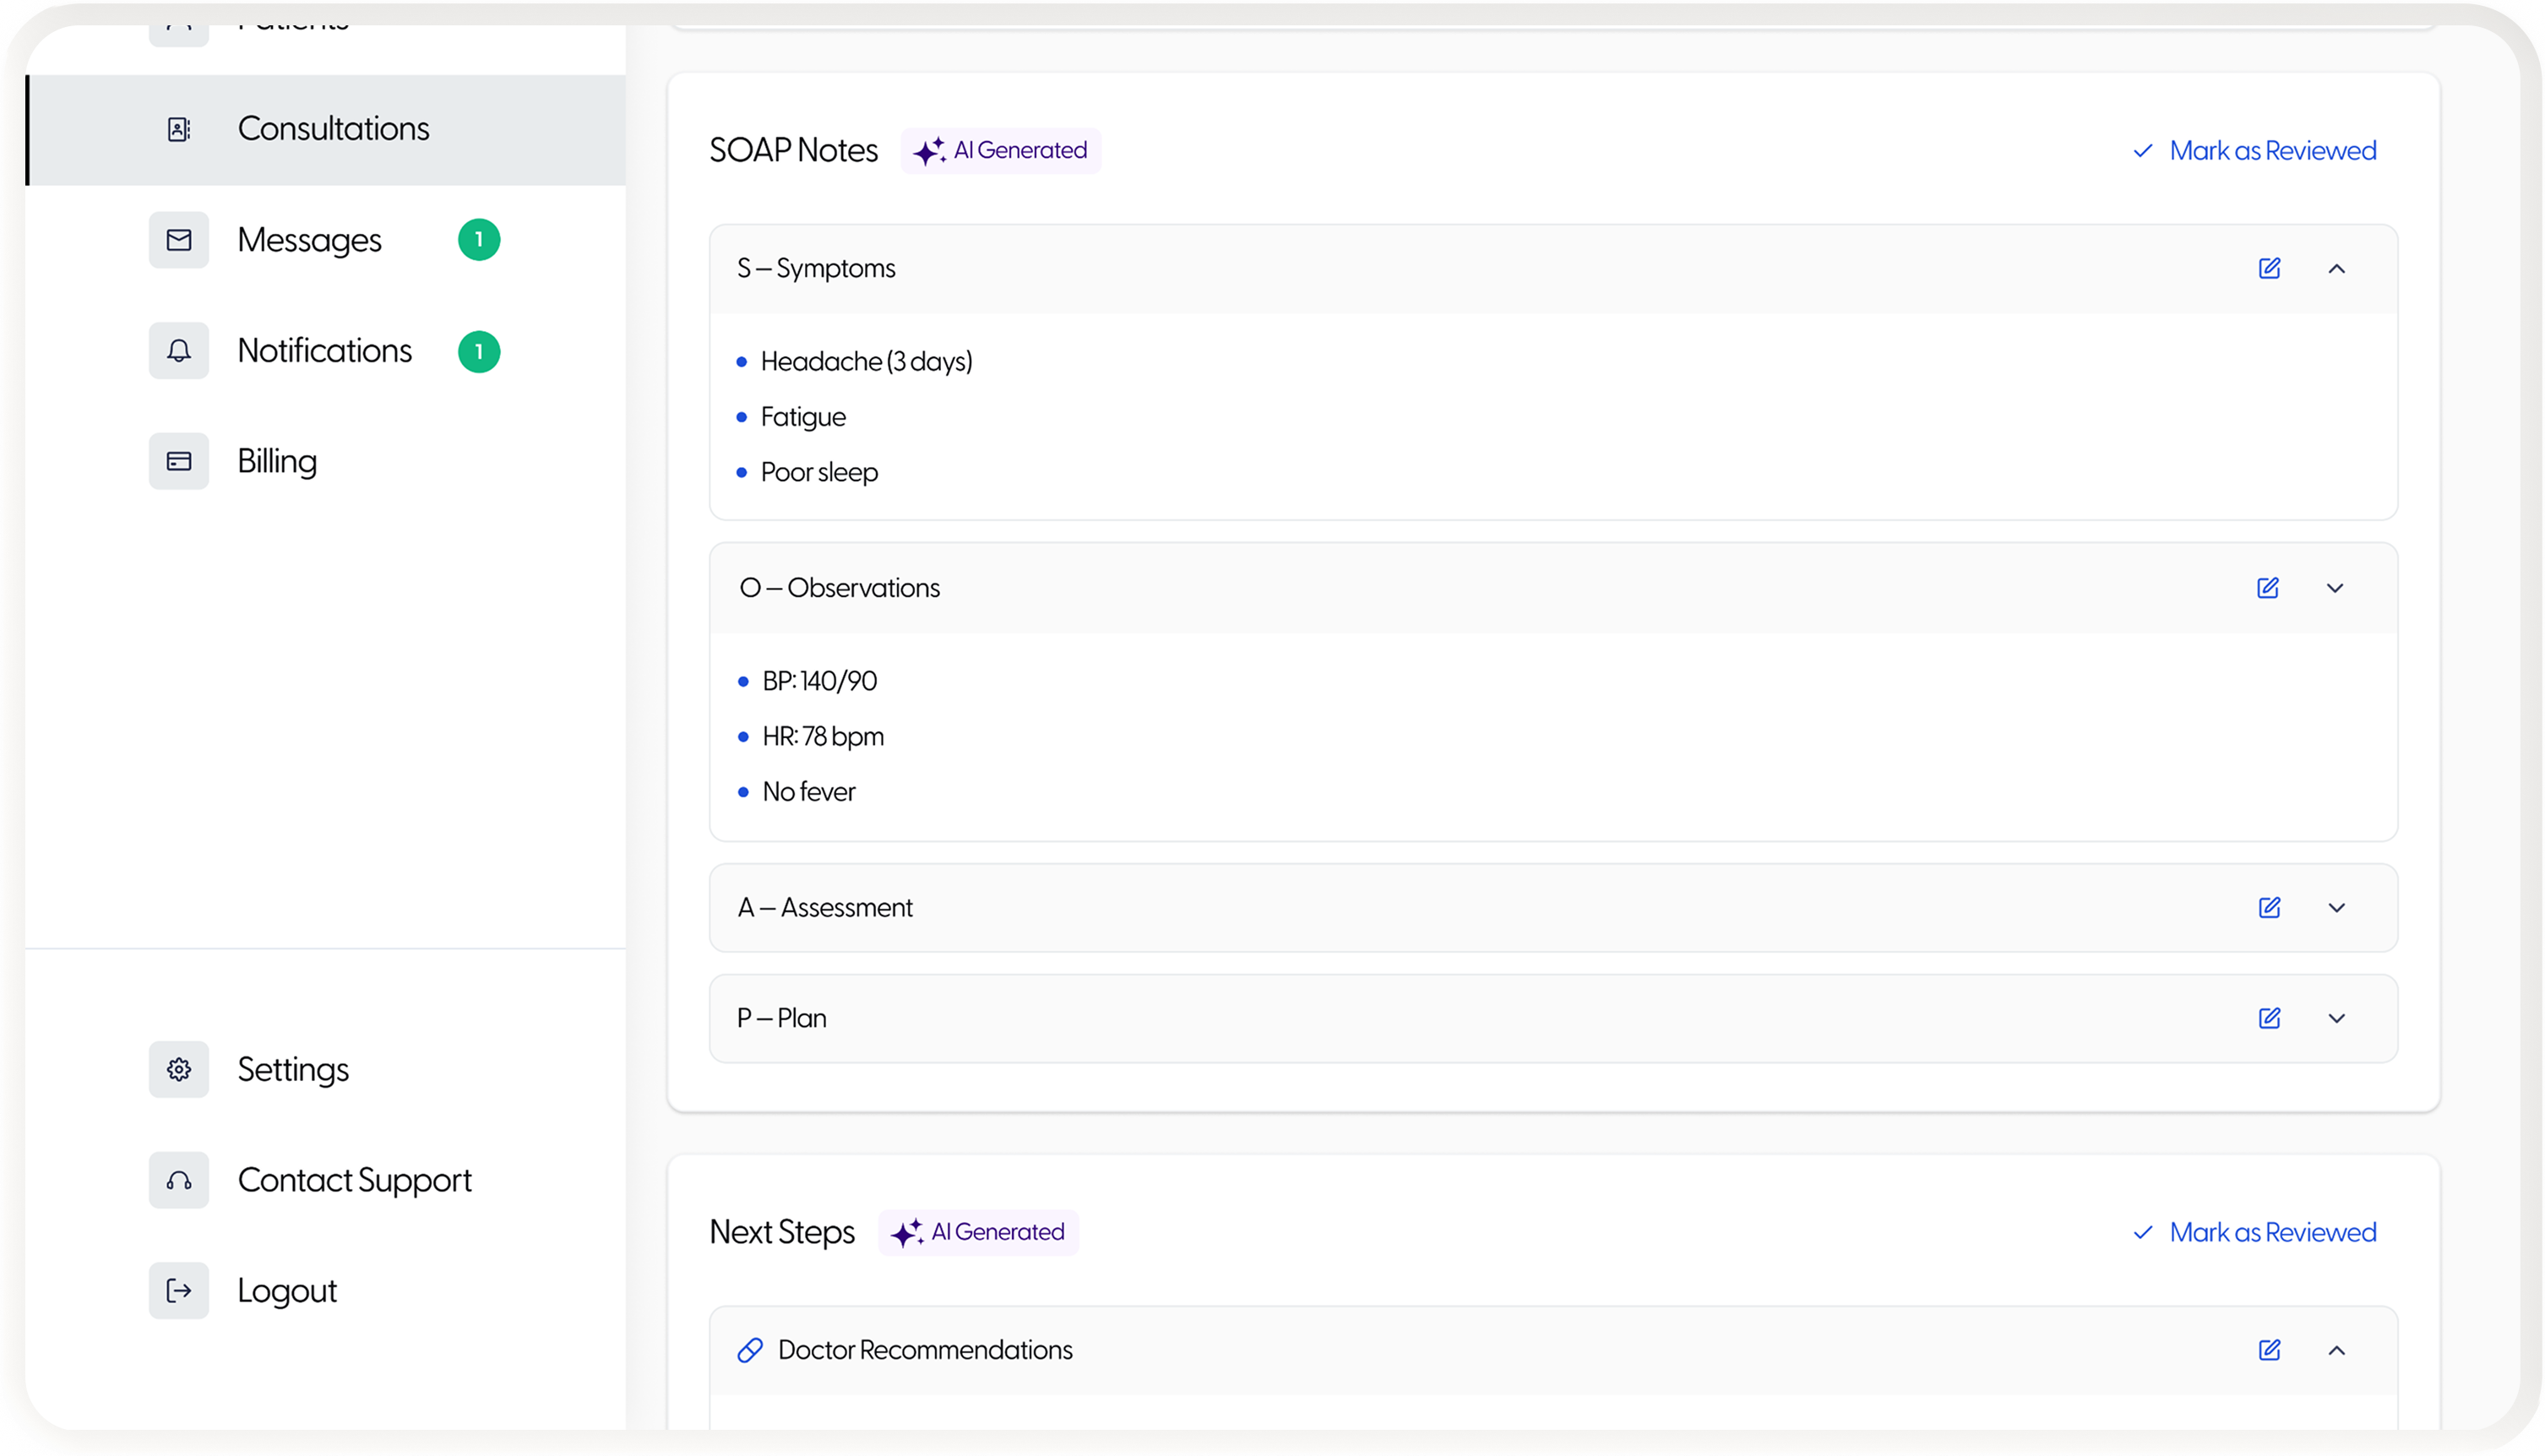Screen dimensions: 2545x1456
Task: Click the sparkle icon in Next Steps AI badge
Action: coord(907,1233)
